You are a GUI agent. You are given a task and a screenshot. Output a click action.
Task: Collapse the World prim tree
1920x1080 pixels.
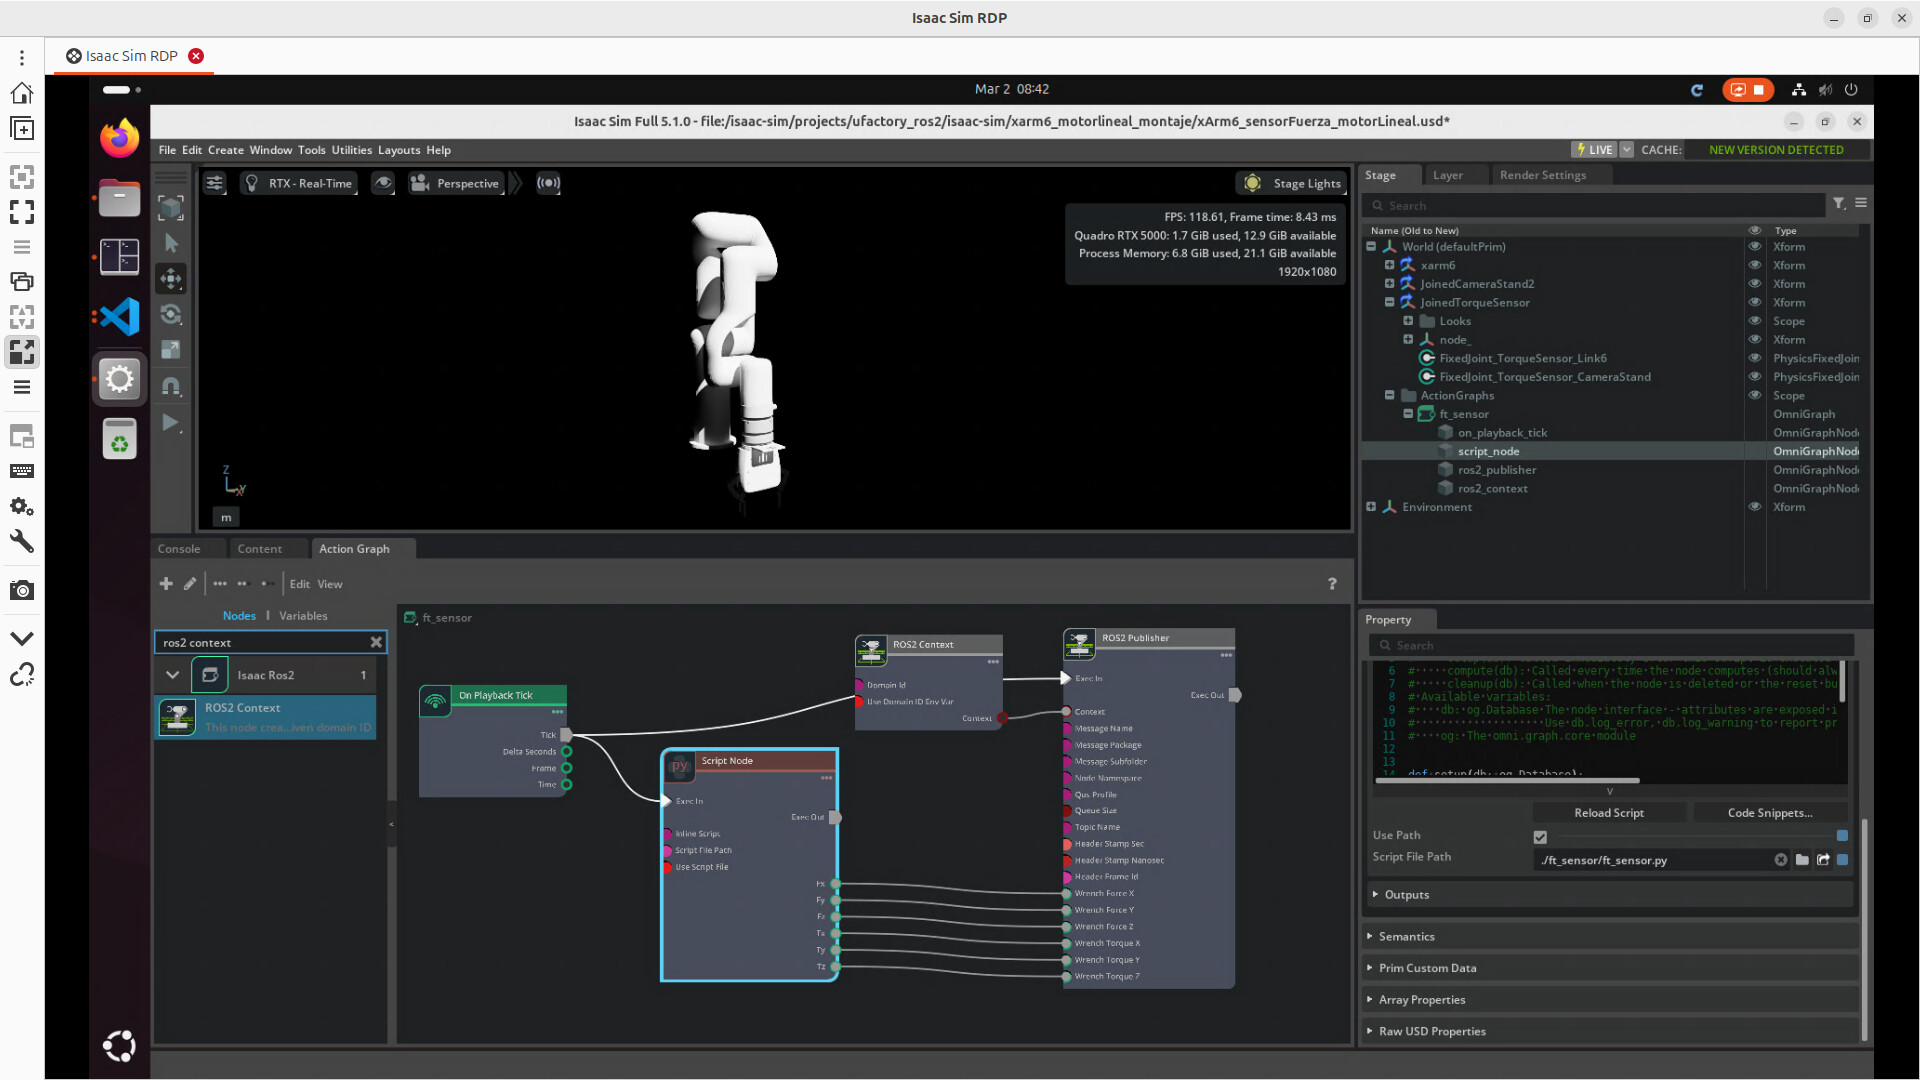(1371, 246)
